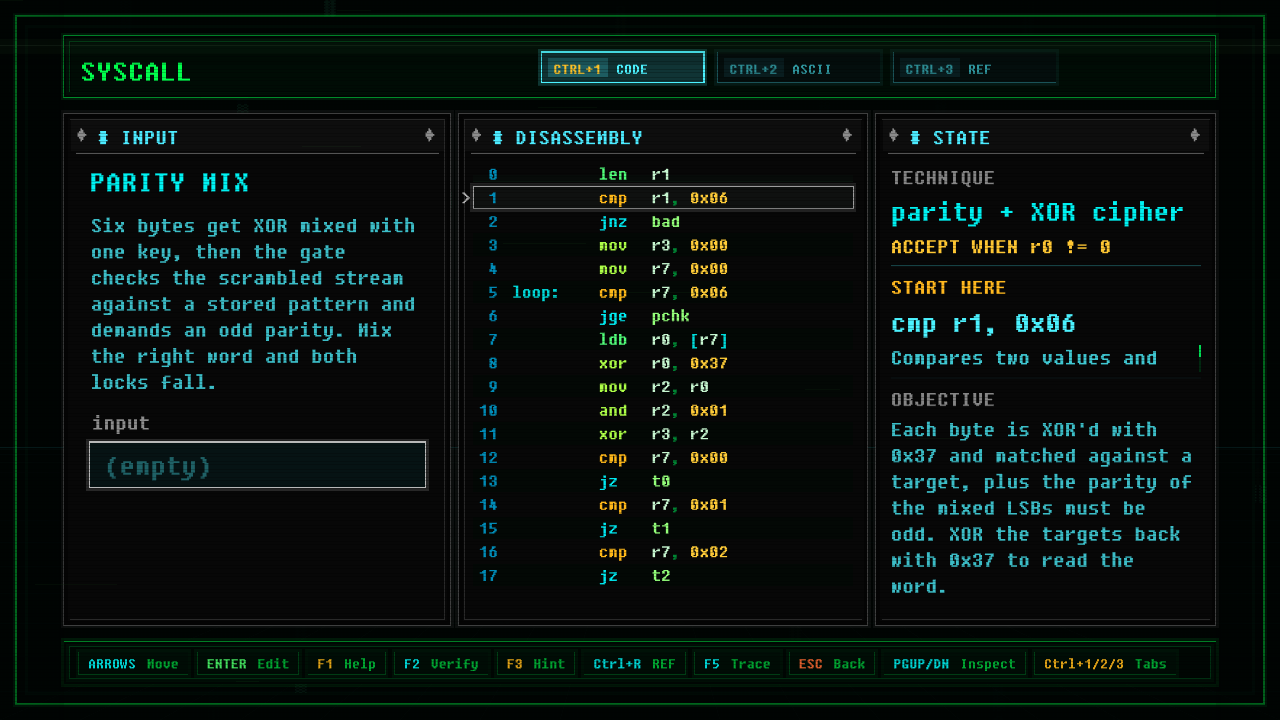Select line 3 'mov r3, 0x00'

pyautogui.click(x=663, y=245)
